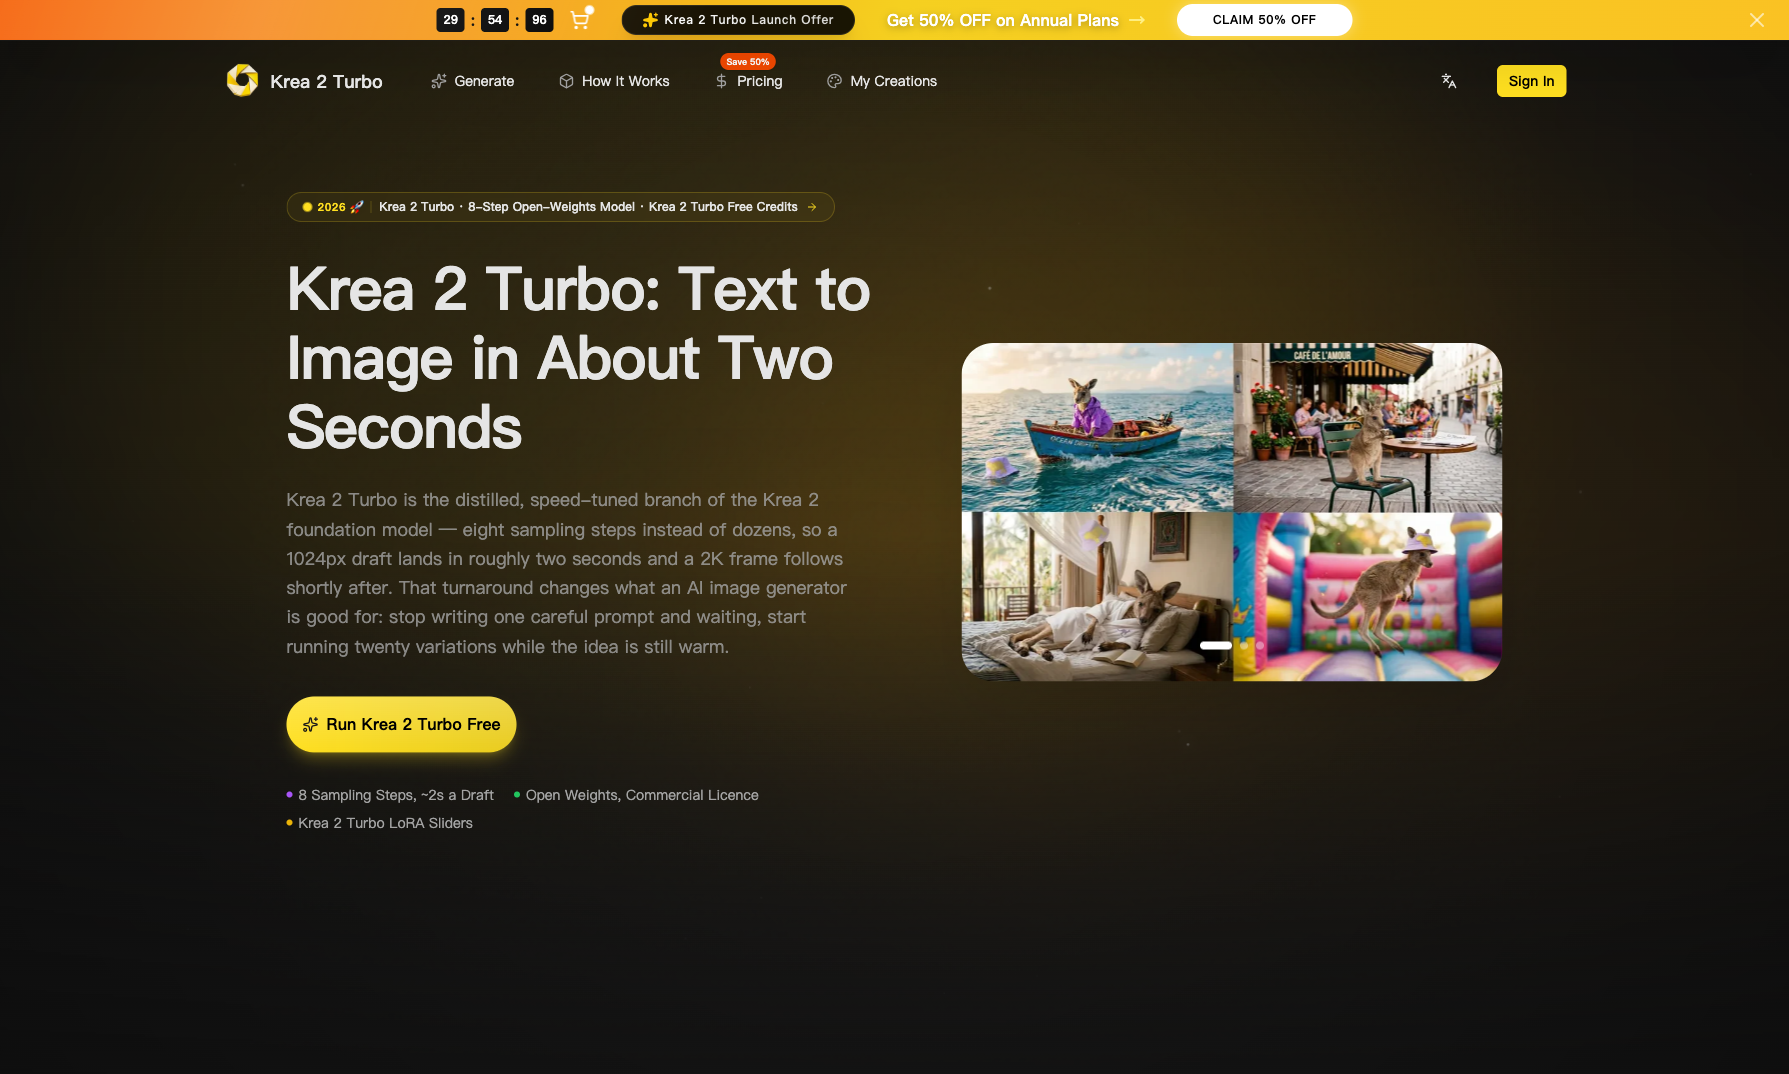Click the Krea 2 Turbo Launch Offer pill
The image size is (1789, 1074).
coord(738,20)
